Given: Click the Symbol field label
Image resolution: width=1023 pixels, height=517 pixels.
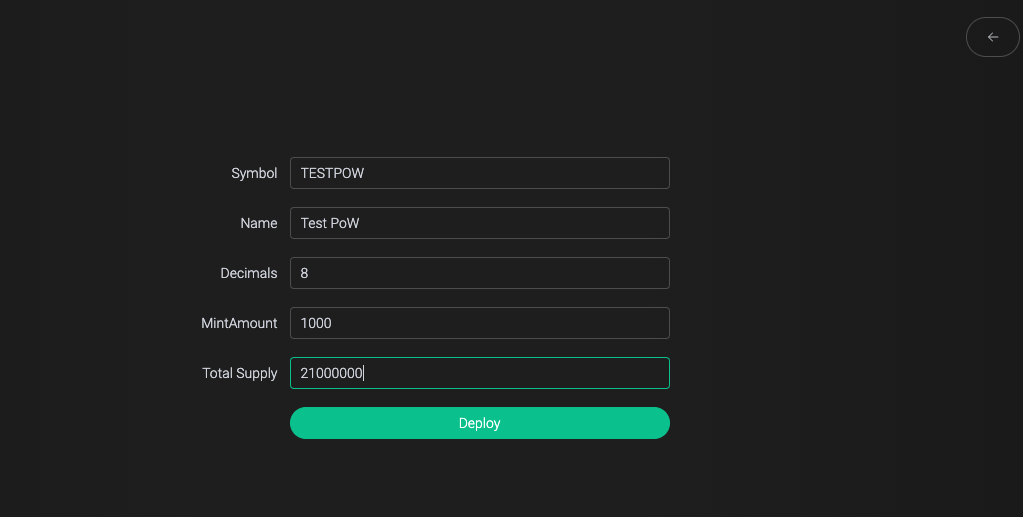Looking at the screenshot, I should coord(254,173).
